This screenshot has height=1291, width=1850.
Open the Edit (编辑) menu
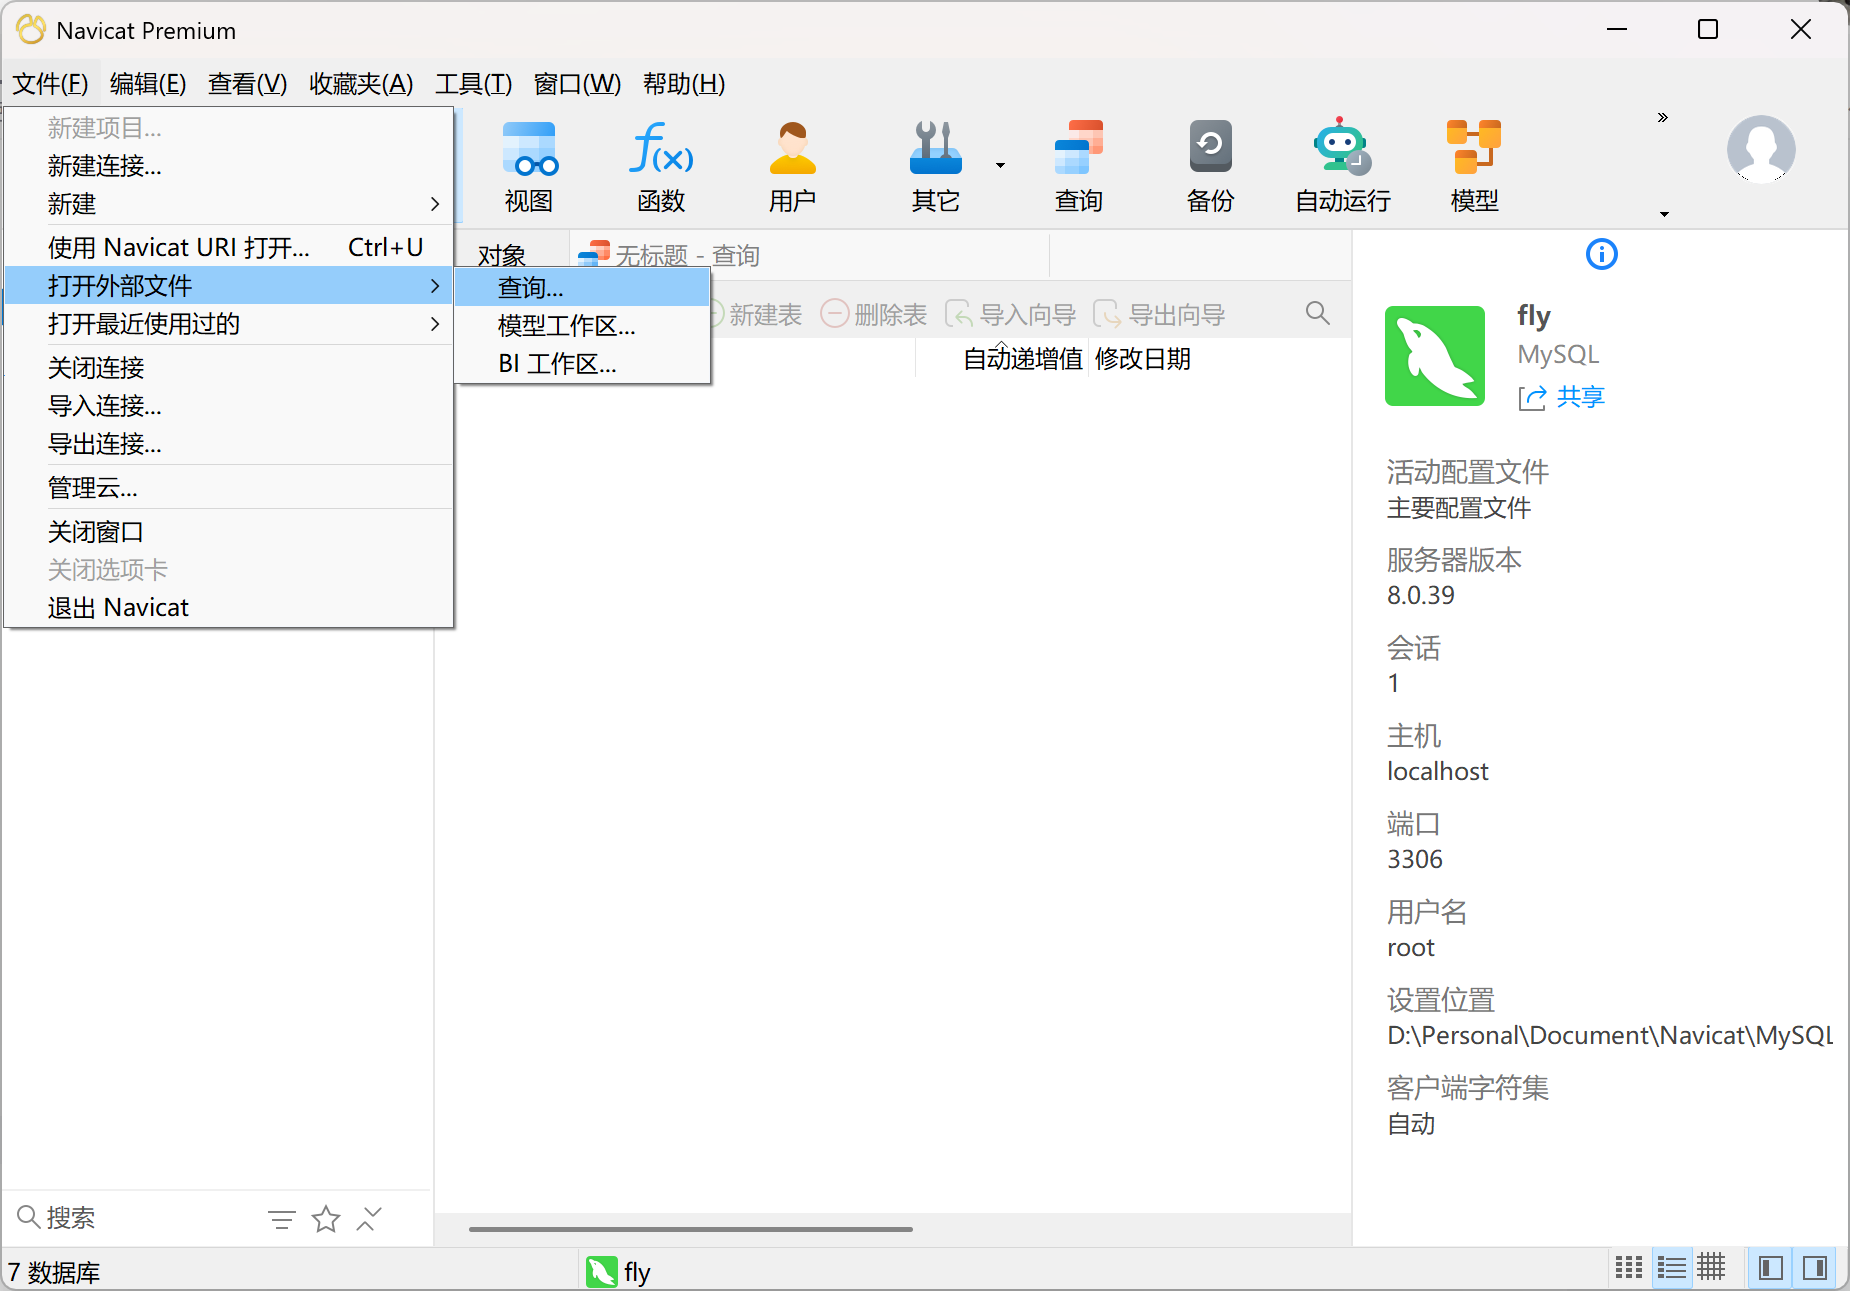point(148,84)
